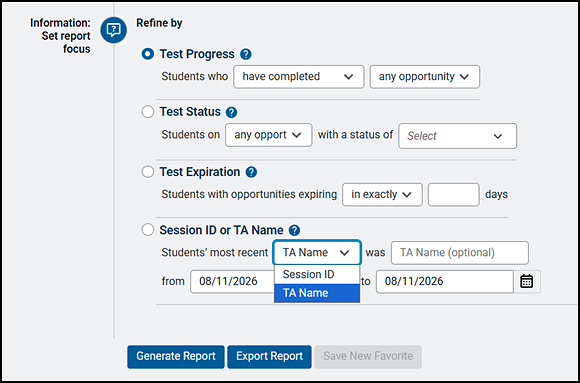This screenshot has height=383, width=580.
Task: Choose TA Name from the dropdown list
Action: [x=317, y=293]
